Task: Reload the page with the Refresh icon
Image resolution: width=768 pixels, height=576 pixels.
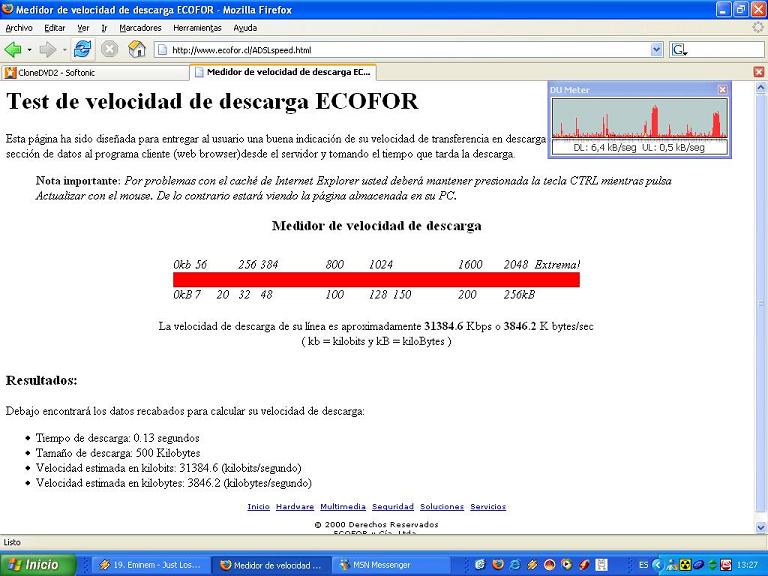Action: [x=82, y=49]
